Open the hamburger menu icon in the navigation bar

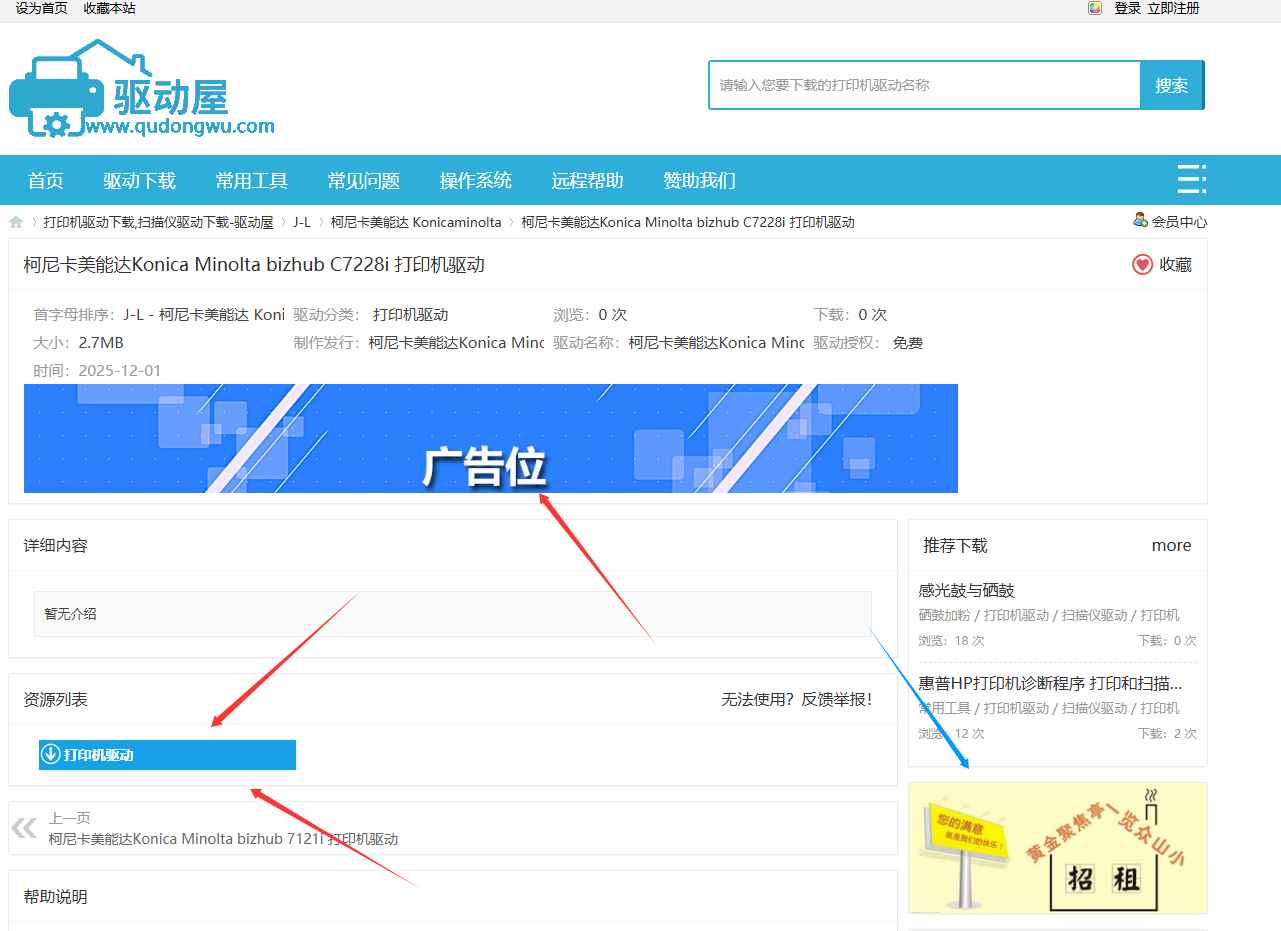click(1191, 179)
